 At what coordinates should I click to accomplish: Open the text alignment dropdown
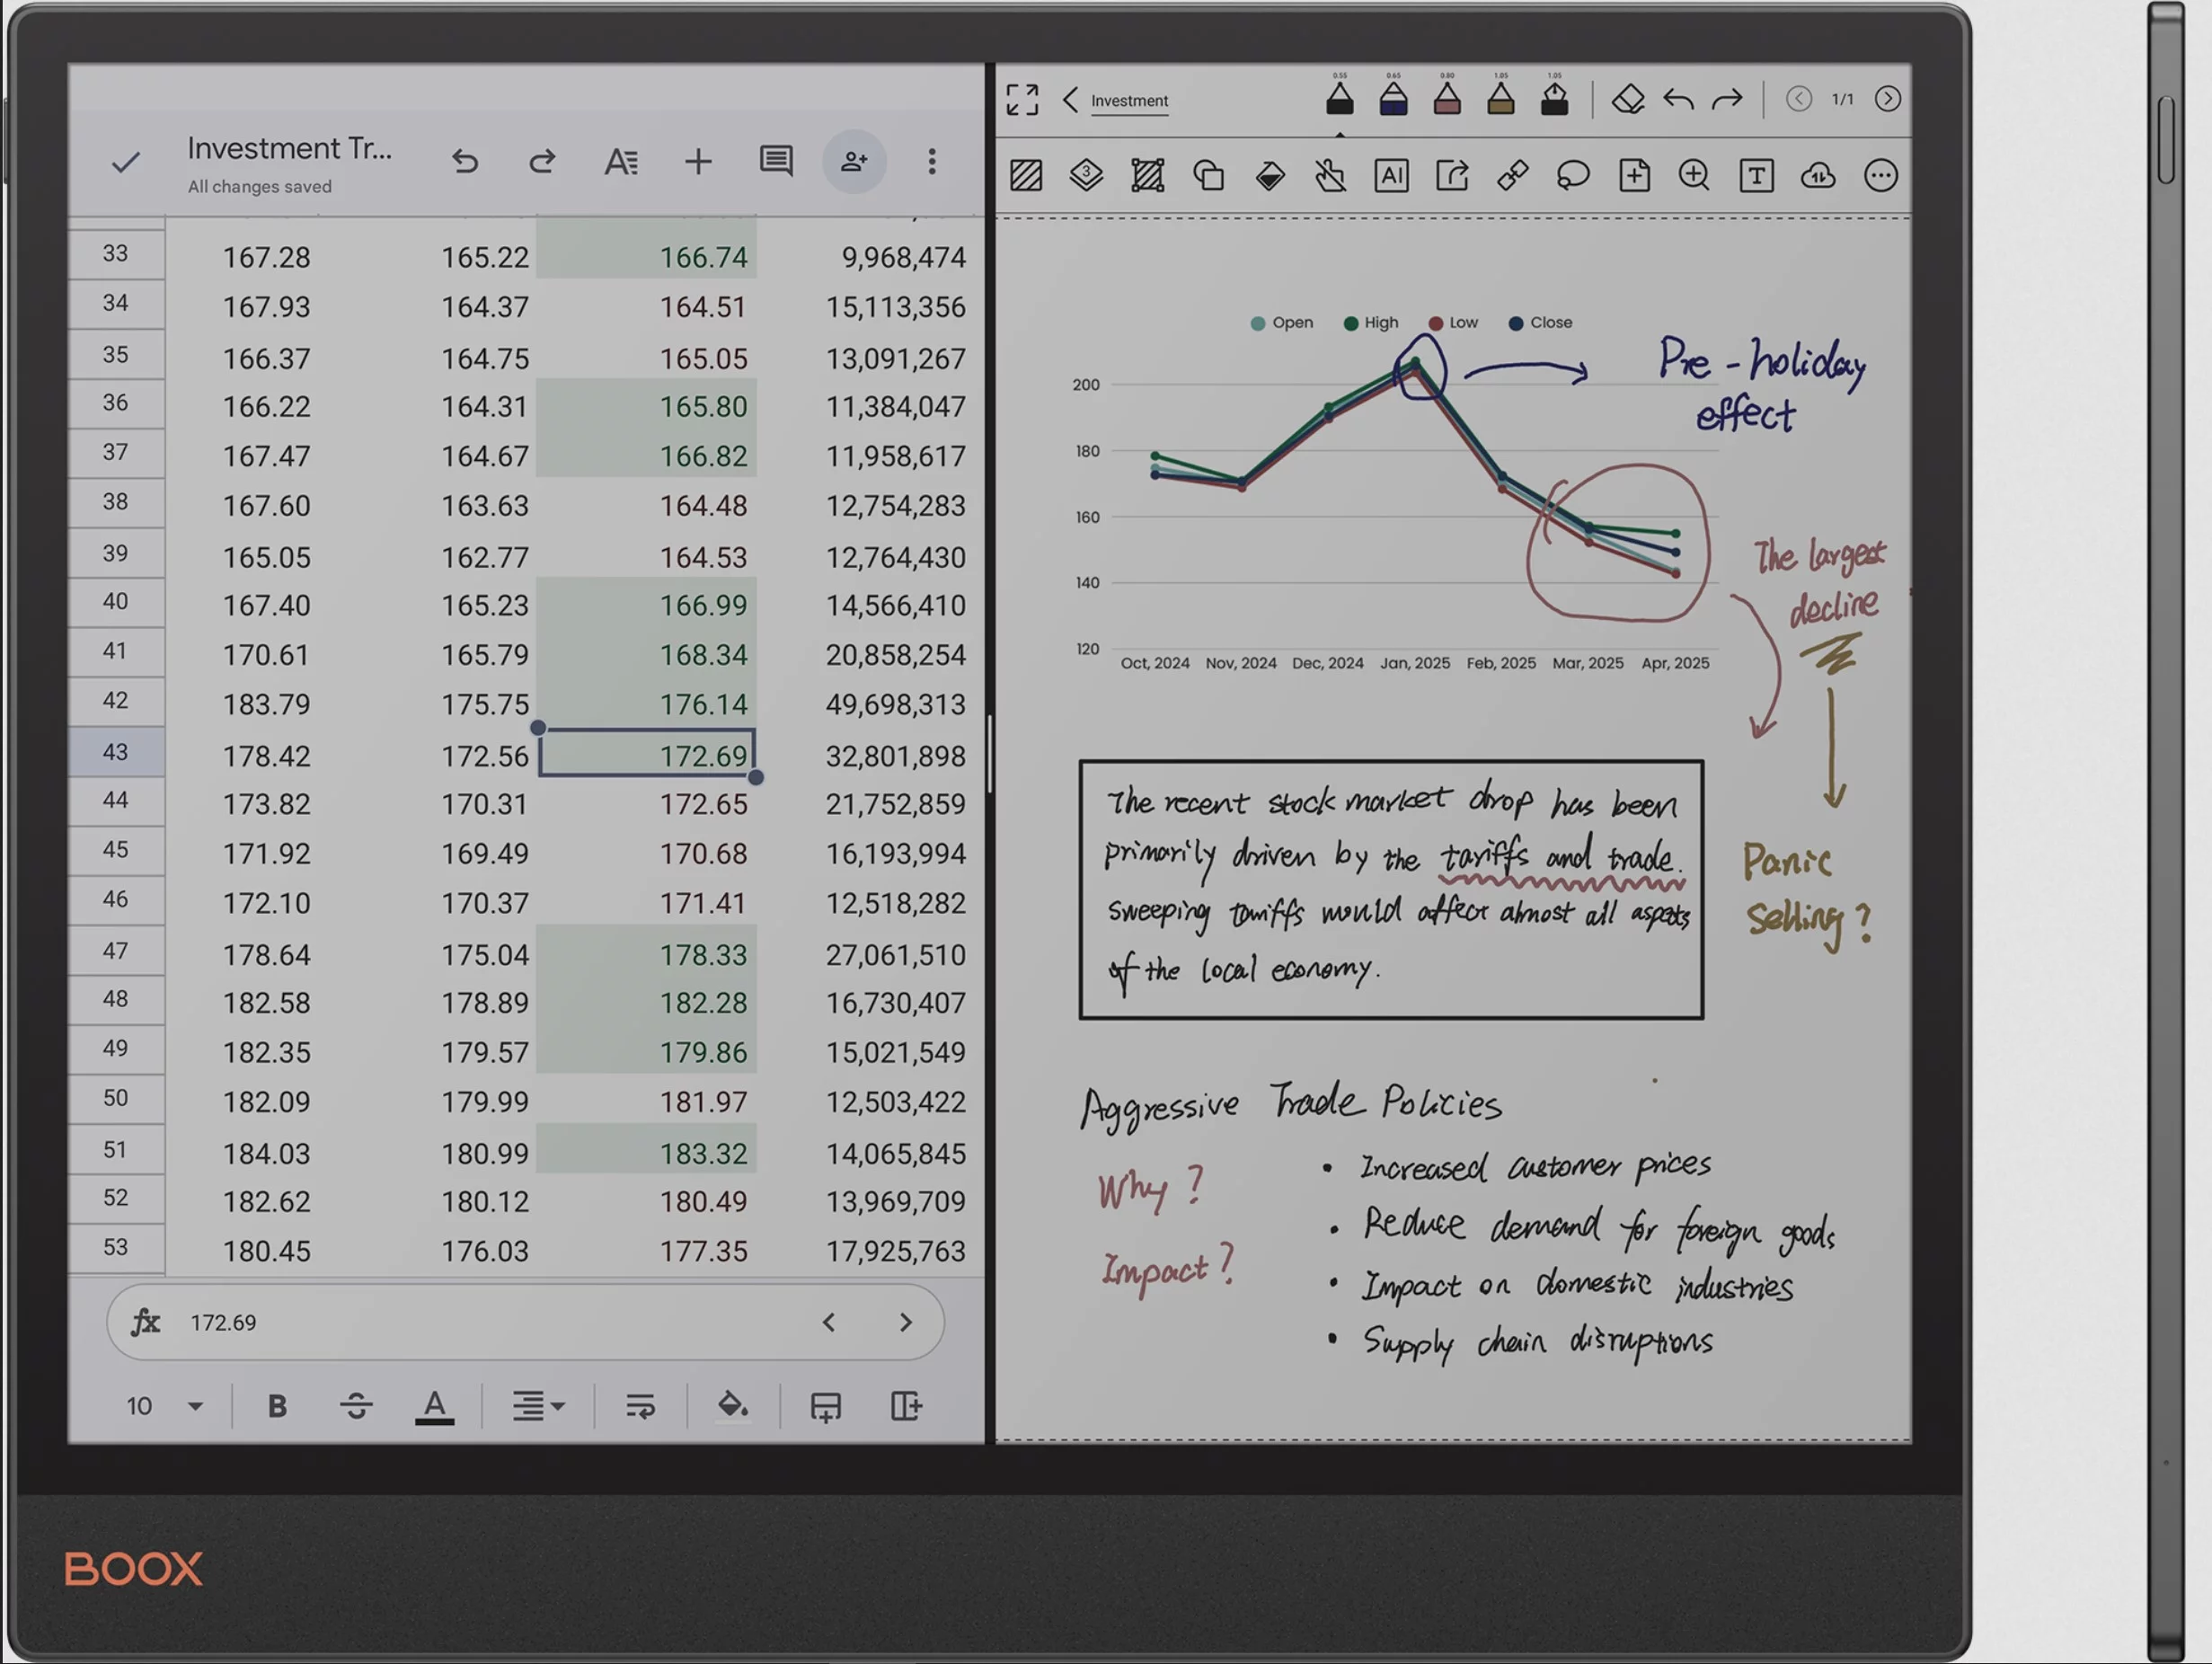click(x=539, y=1406)
